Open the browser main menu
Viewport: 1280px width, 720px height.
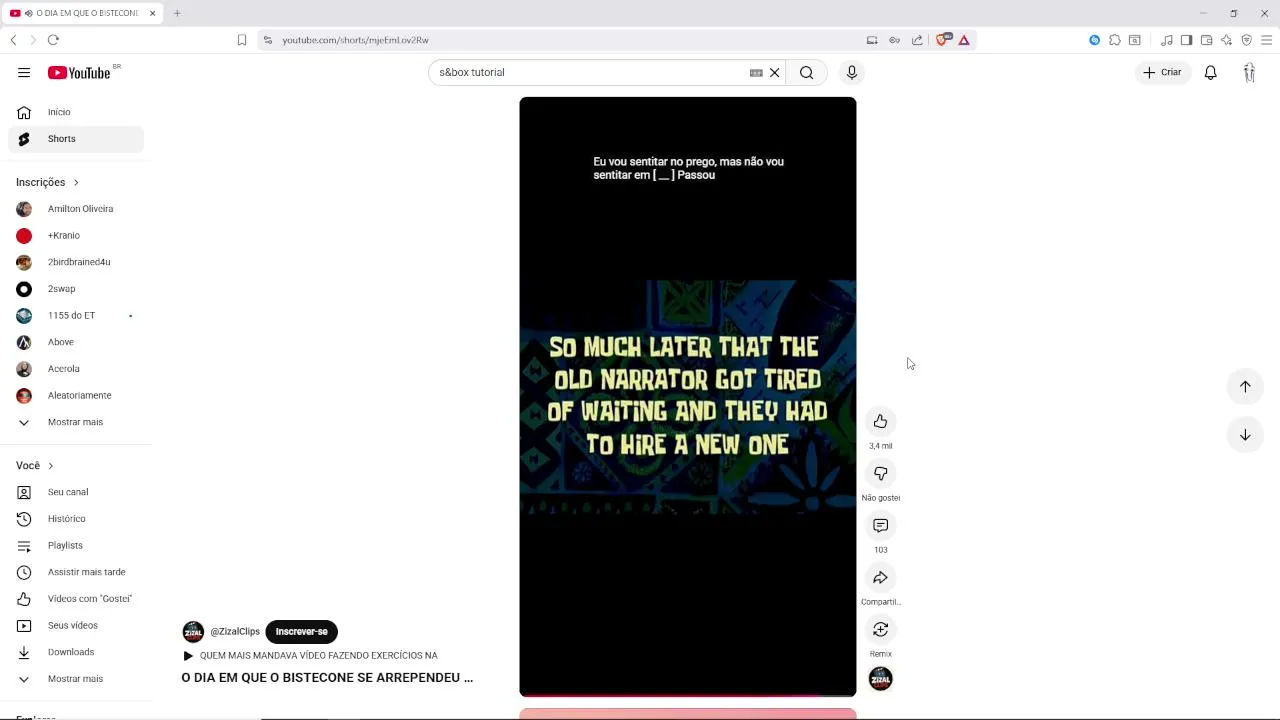point(1266,40)
